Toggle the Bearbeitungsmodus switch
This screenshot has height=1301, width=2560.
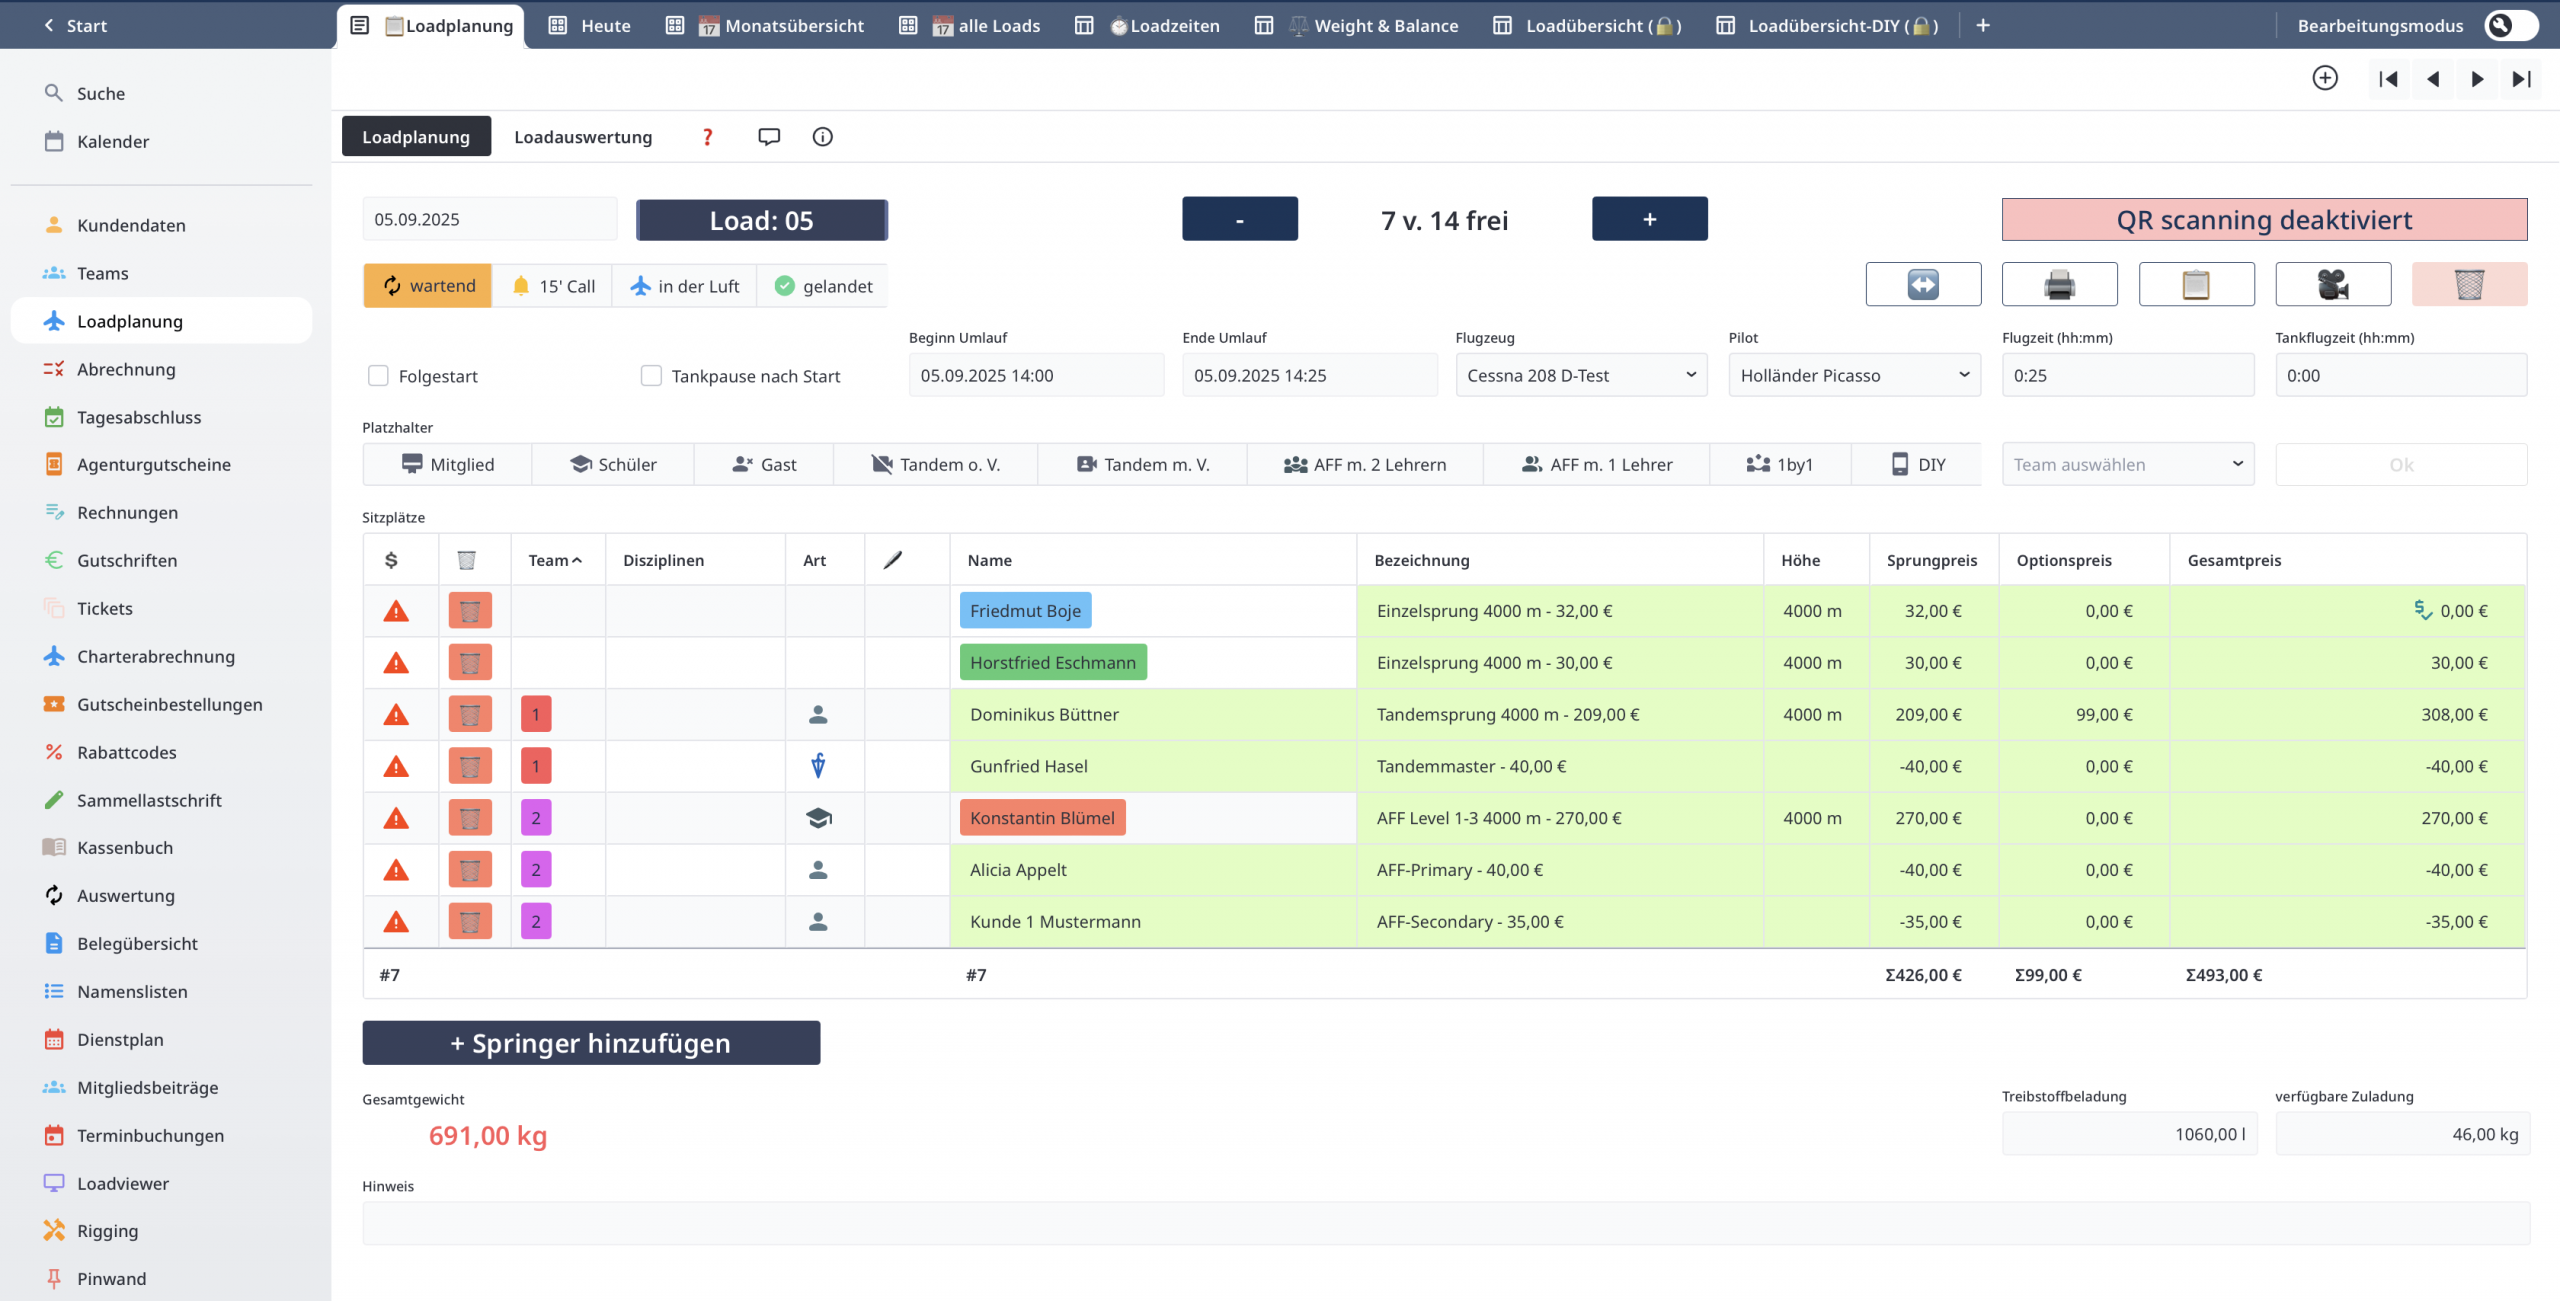tap(2510, 25)
